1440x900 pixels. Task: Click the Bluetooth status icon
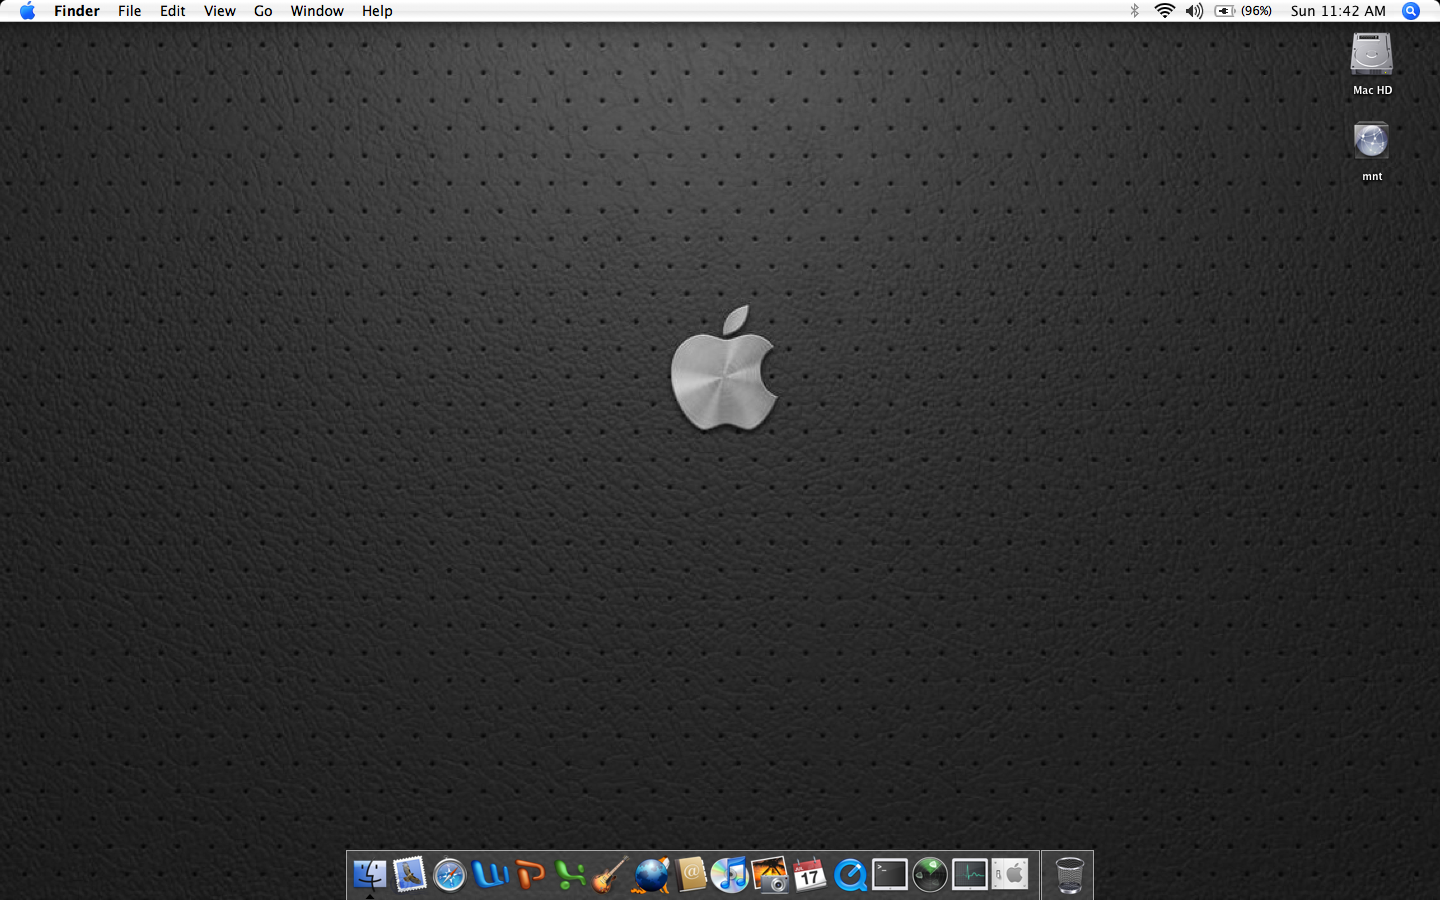(1134, 11)
